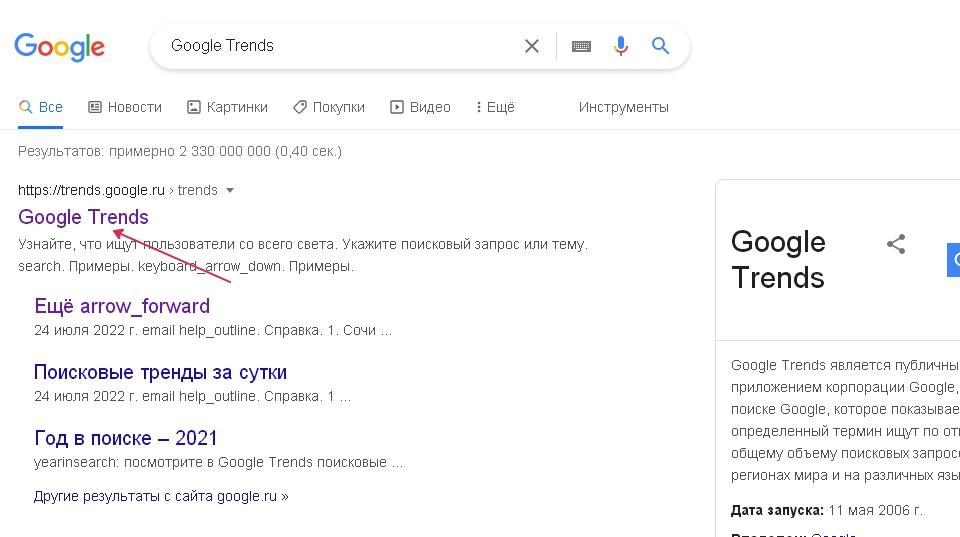Open the Ещё more options menu
Viewport: 960px width, 537px height.
coord(495,107)
